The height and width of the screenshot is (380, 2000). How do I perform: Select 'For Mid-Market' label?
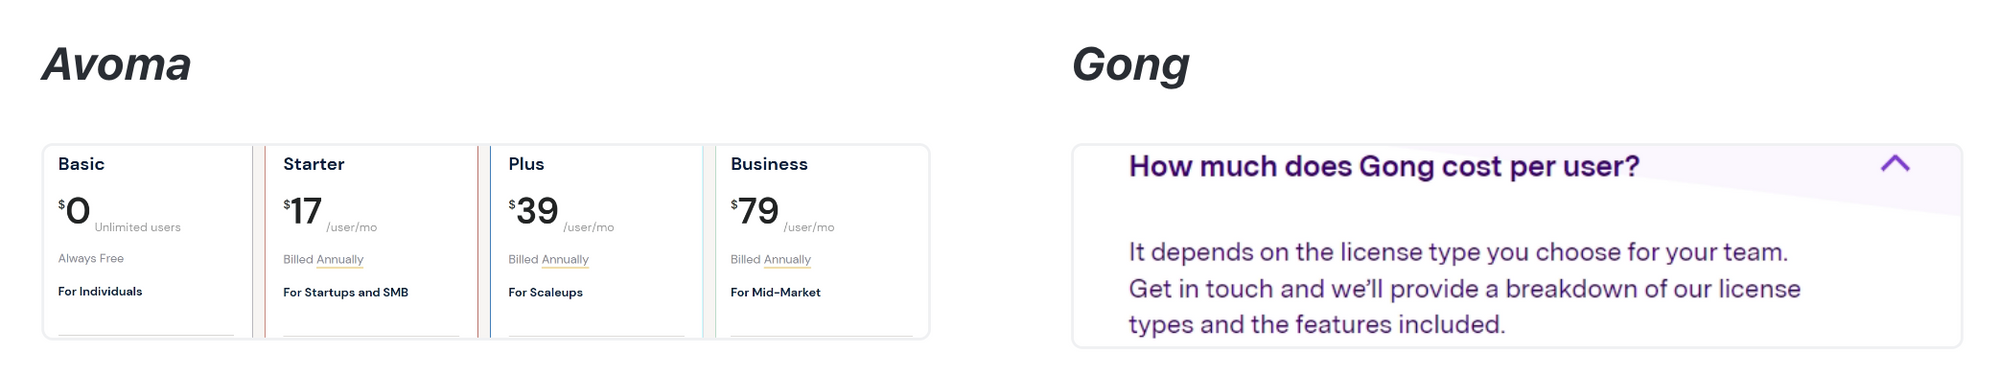(775, 293)
